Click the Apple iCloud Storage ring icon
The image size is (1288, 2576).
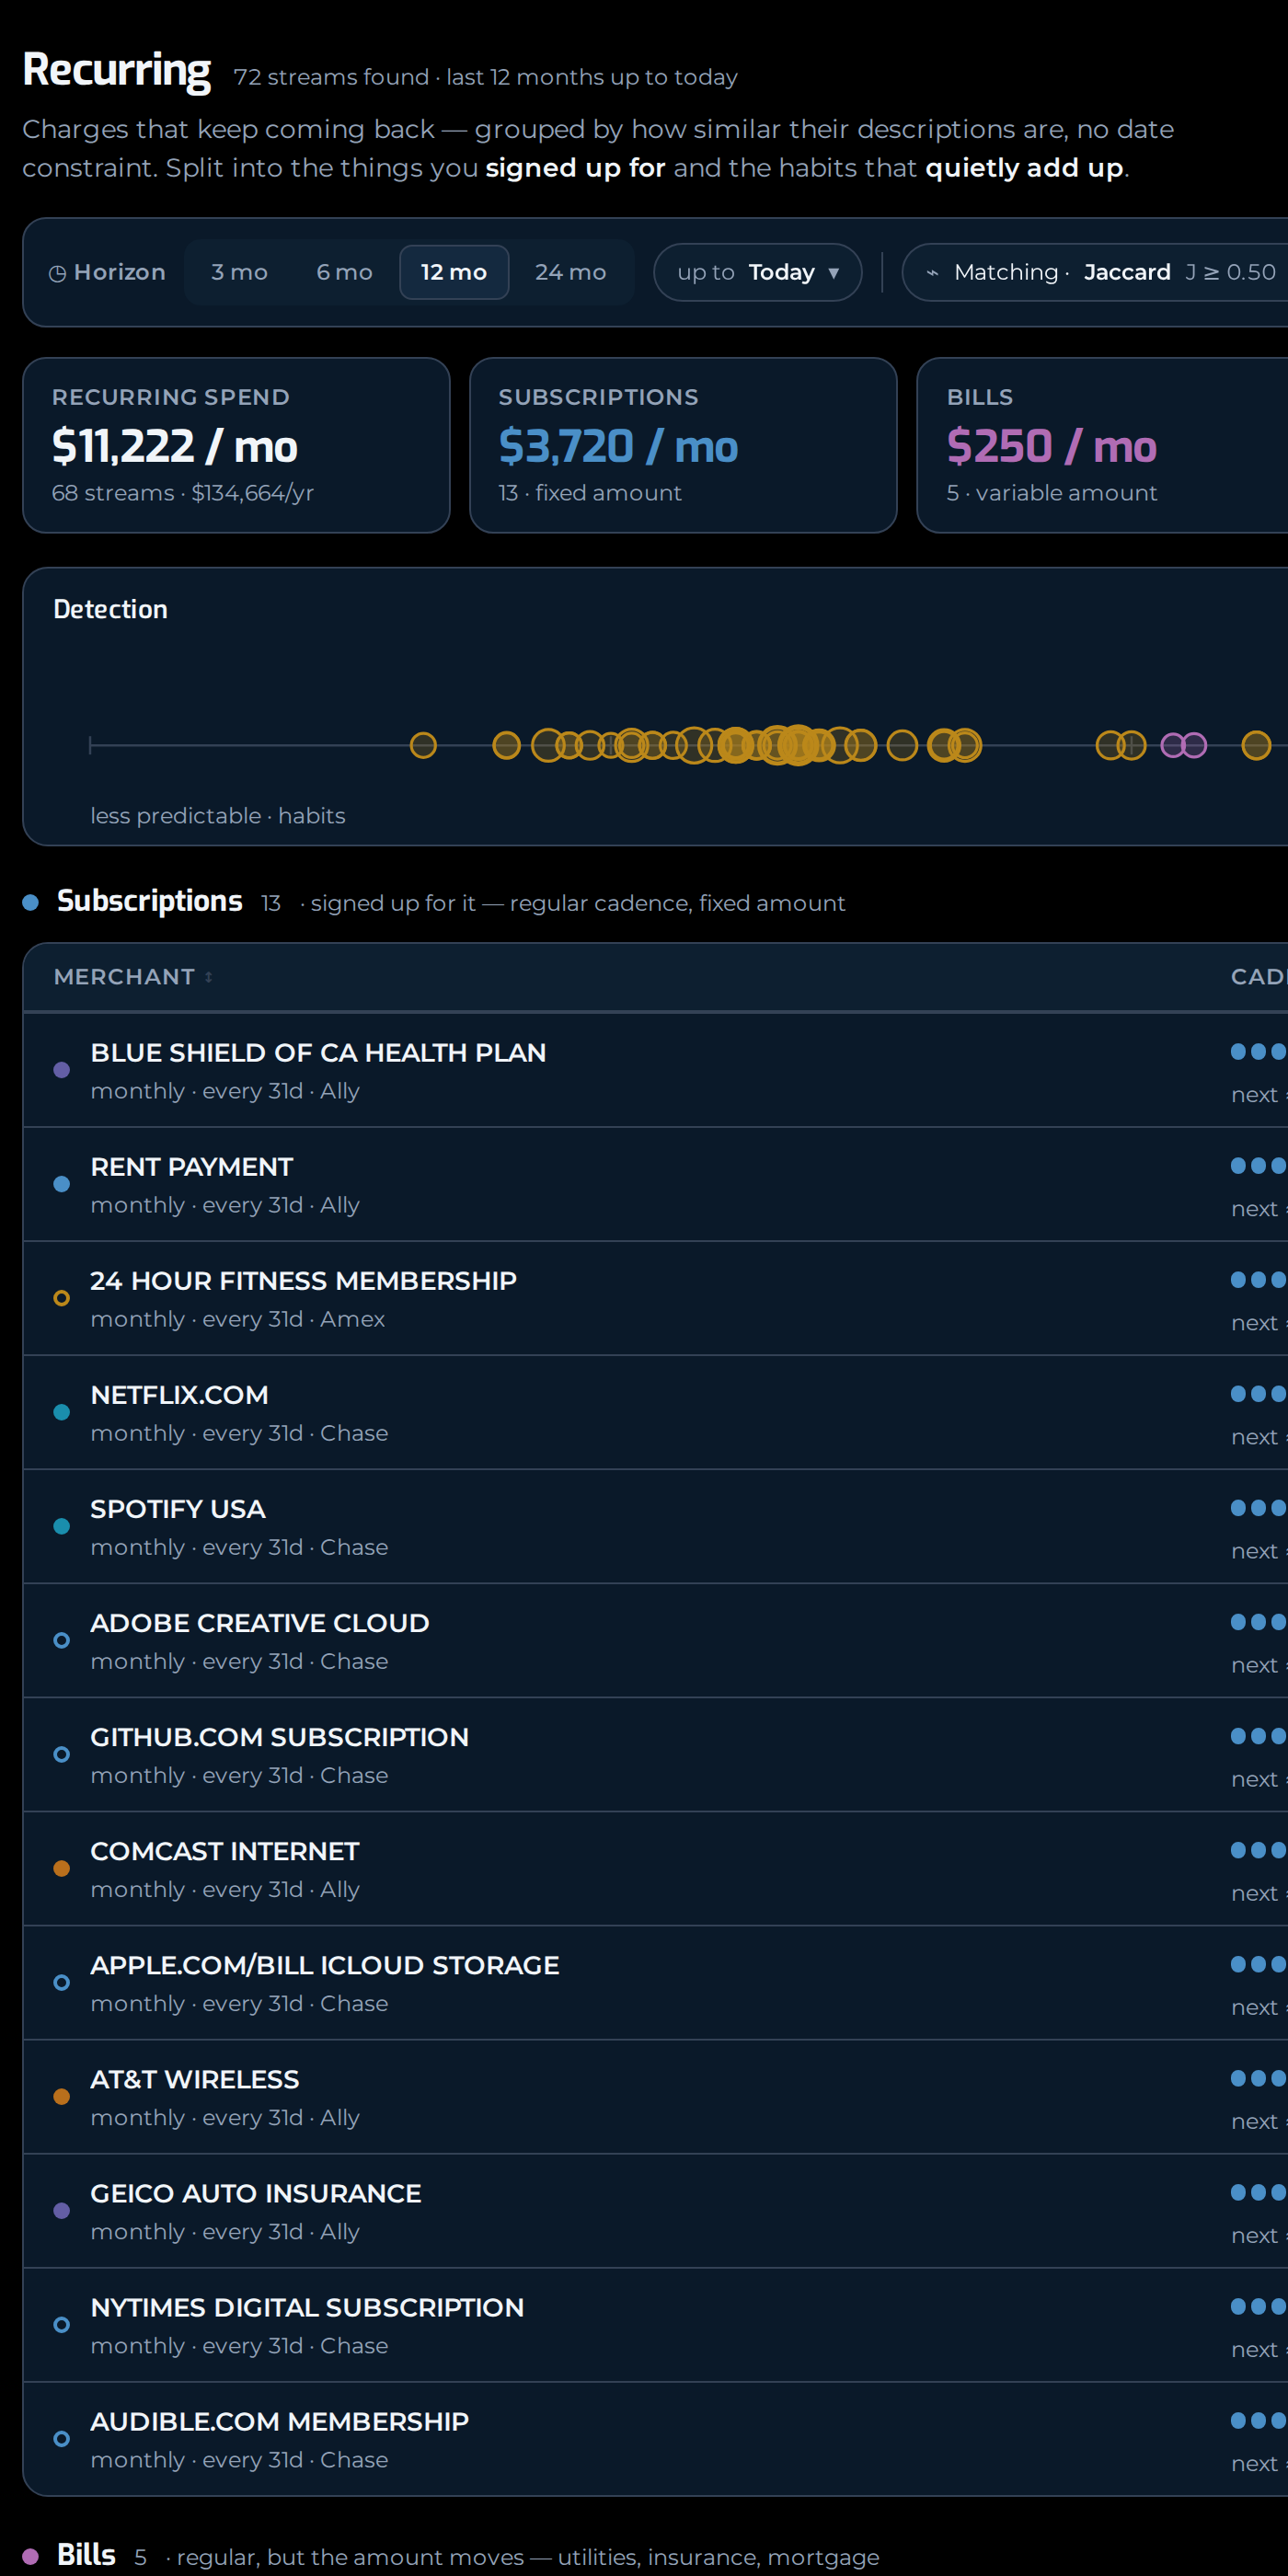[x=61, y=1982]
